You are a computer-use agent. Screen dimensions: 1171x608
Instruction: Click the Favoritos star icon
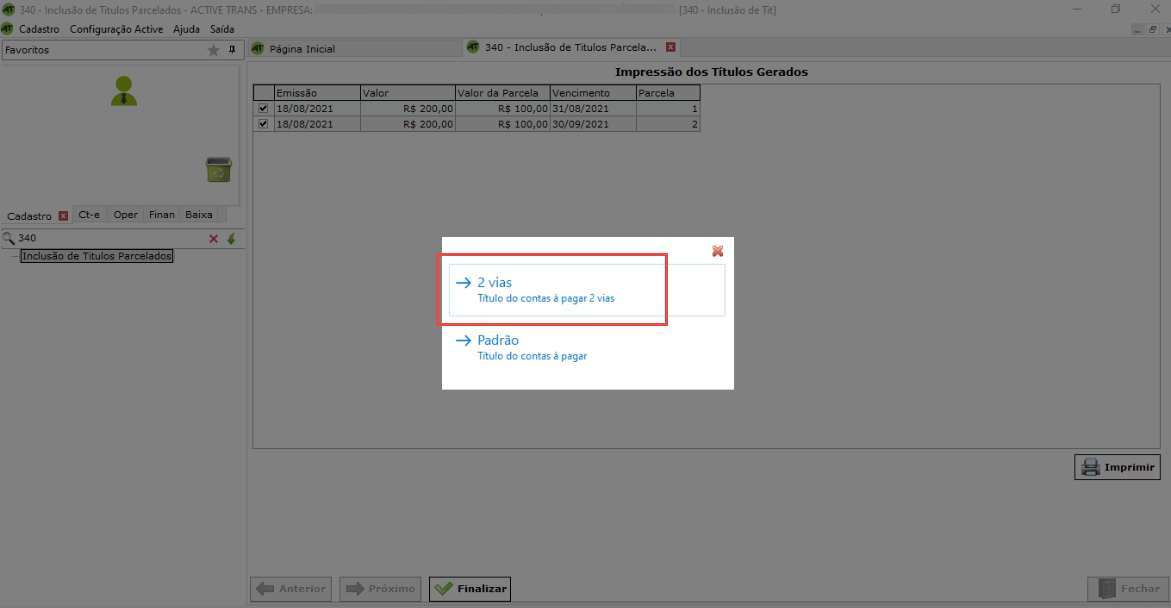click(x=213, y=50)
